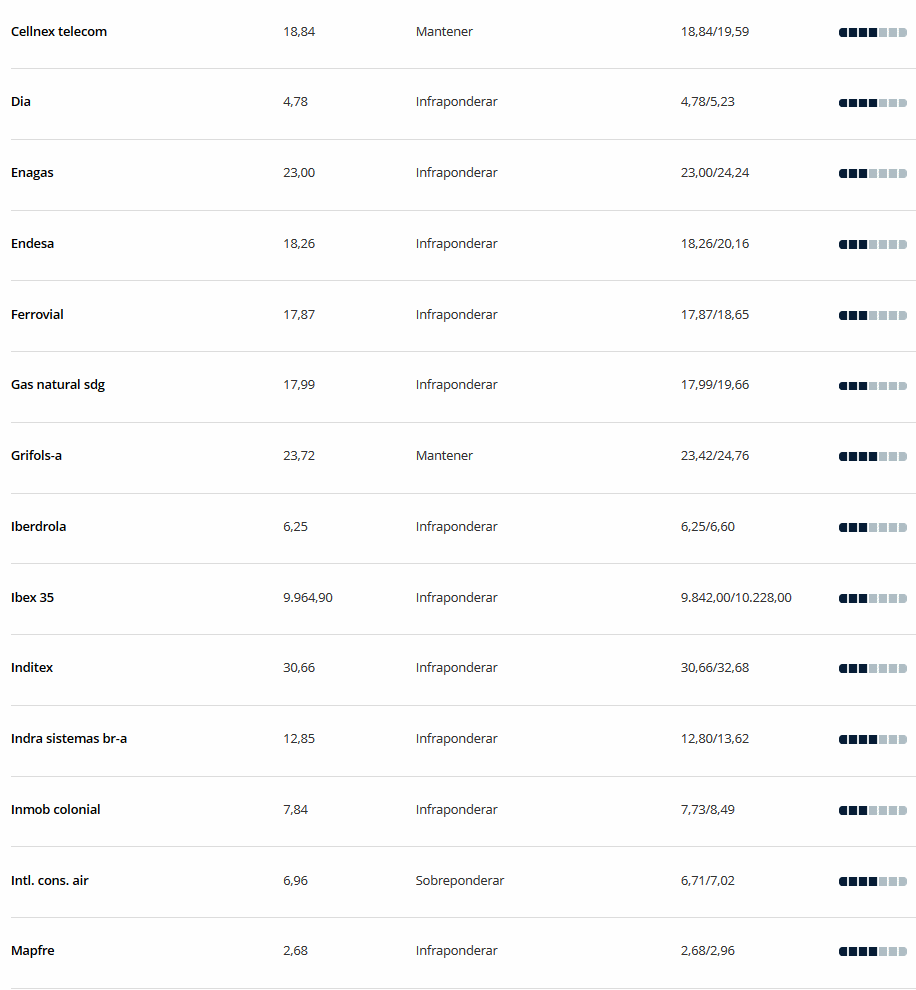Click the Mantener recommendation for Grifols-a
916x990 pixels.
pos(444,455)
